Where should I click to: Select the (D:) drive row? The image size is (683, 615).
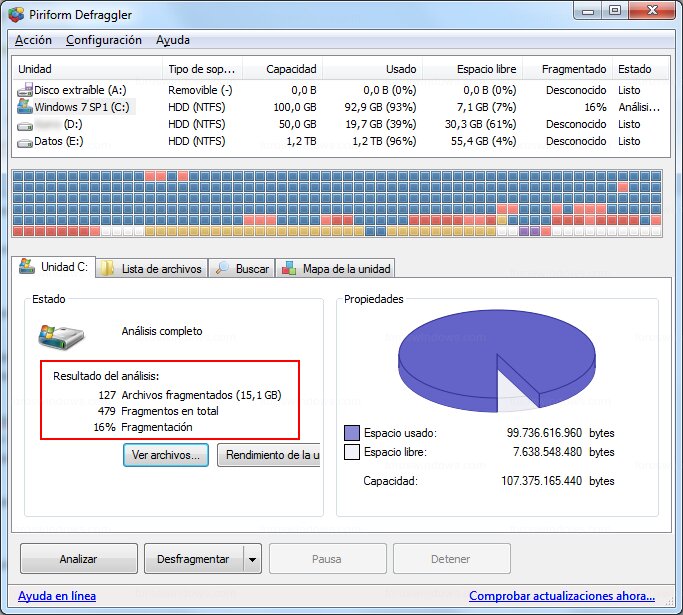pos(341,124)
